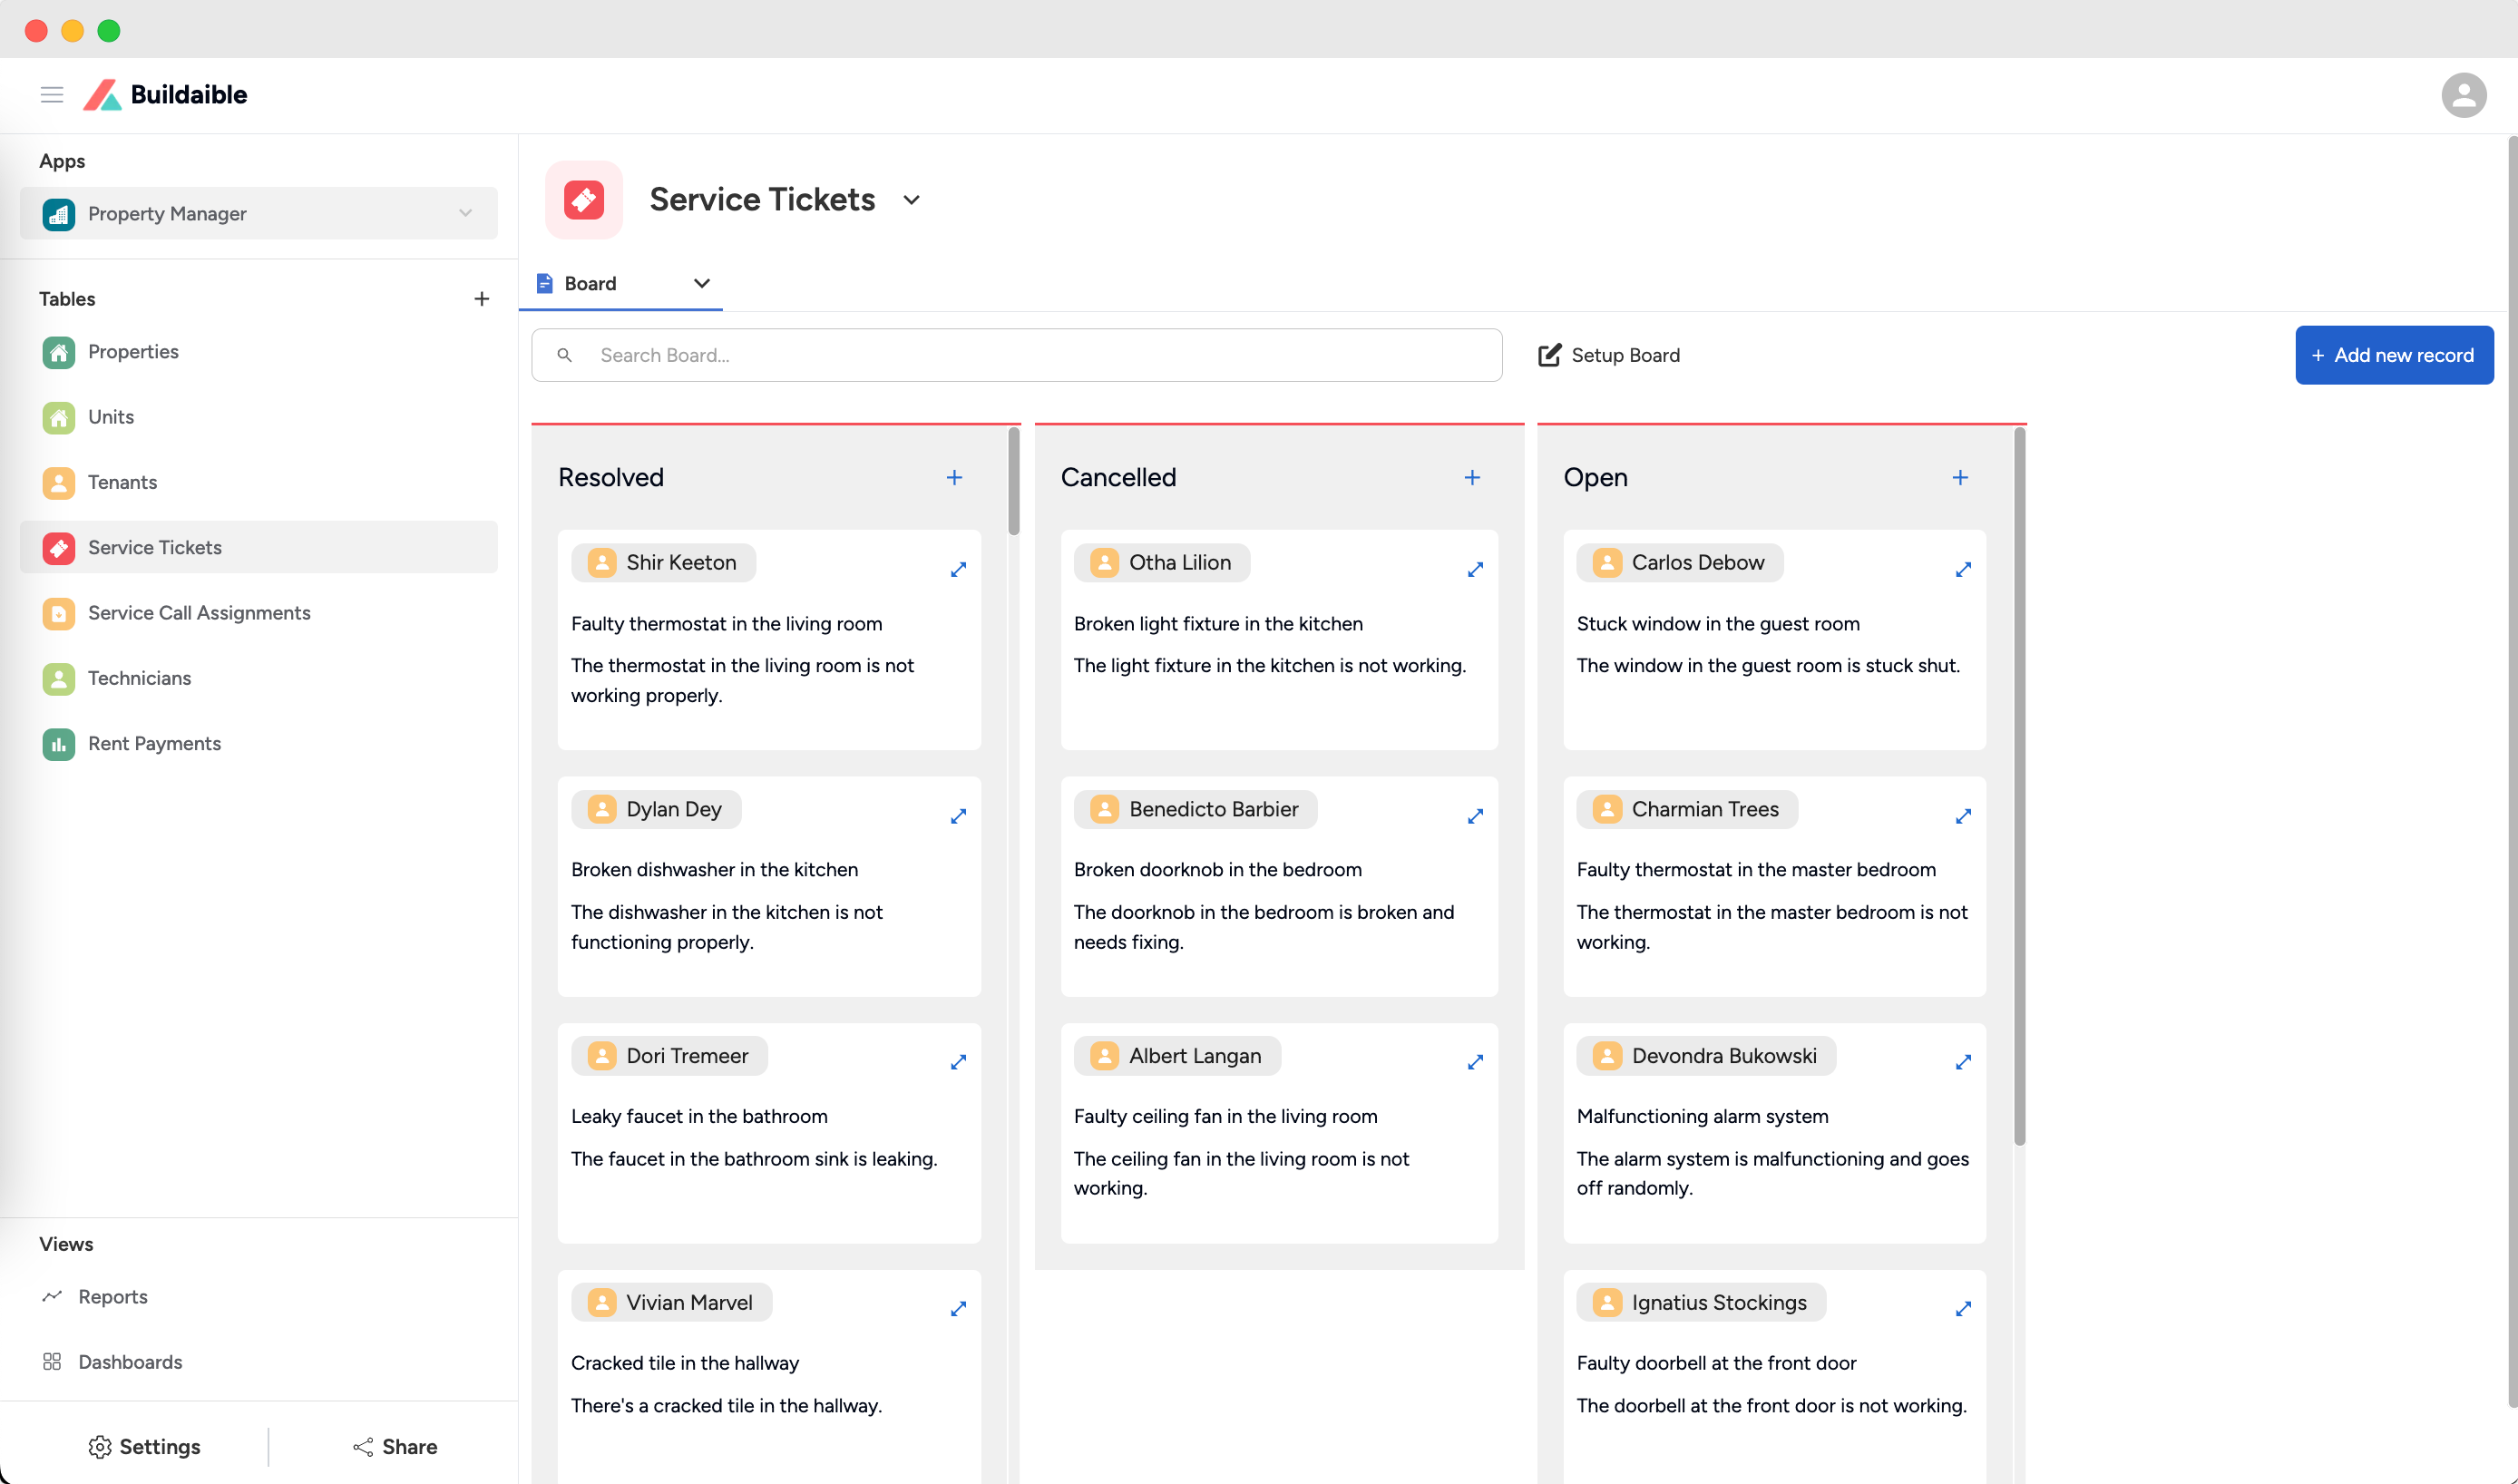The width and height of the screenshot is (2518, 1484).
Task: Expand Carlos Debow ticket card
Action: coord(1963,569)
